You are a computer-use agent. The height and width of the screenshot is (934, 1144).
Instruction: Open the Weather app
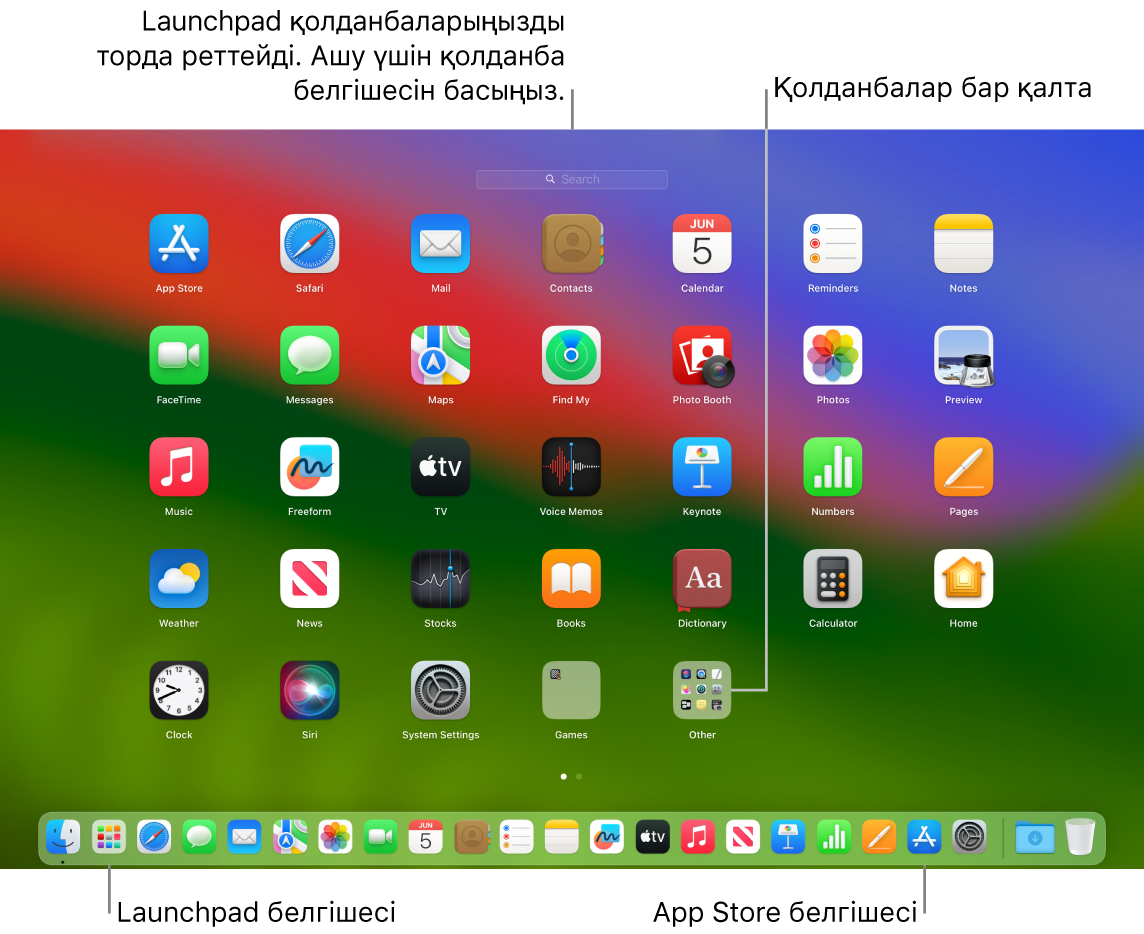coord(179,579)
